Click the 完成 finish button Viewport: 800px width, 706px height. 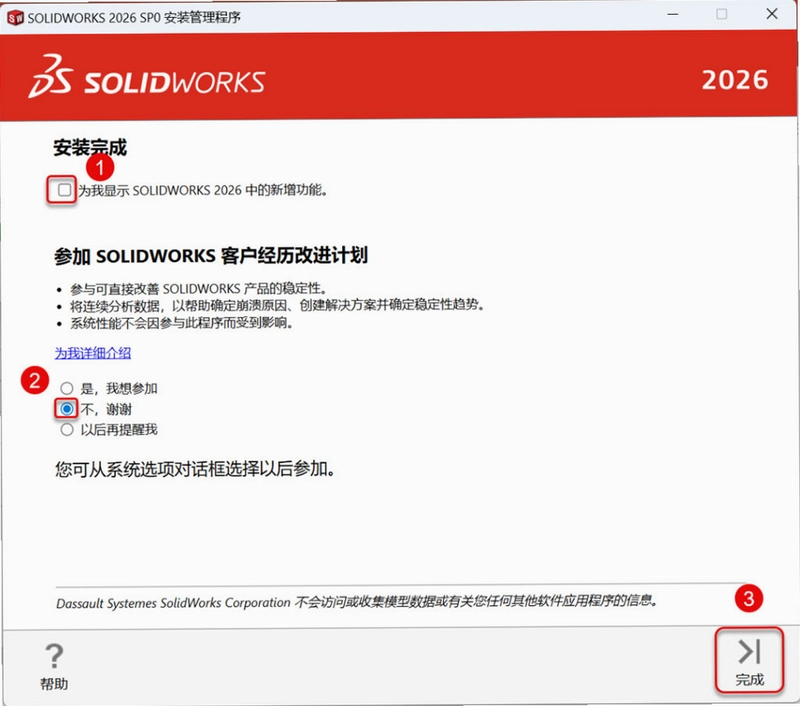[749, 661]
